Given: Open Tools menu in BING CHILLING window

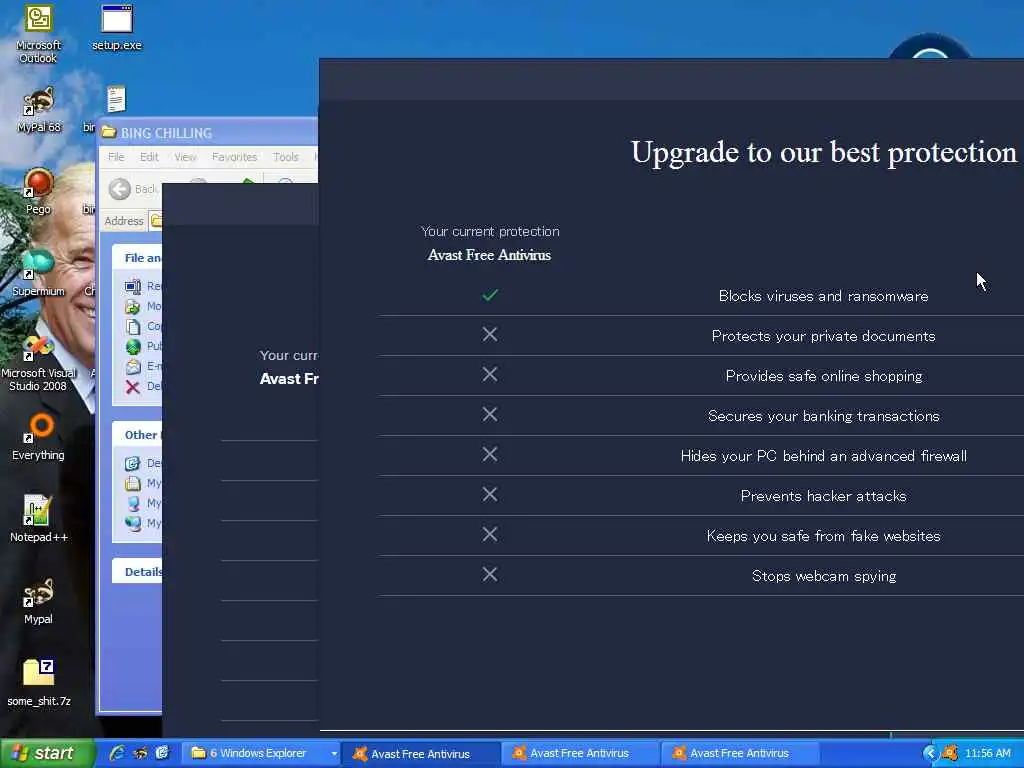Looking at the screenshot, I should pos(285,157).
